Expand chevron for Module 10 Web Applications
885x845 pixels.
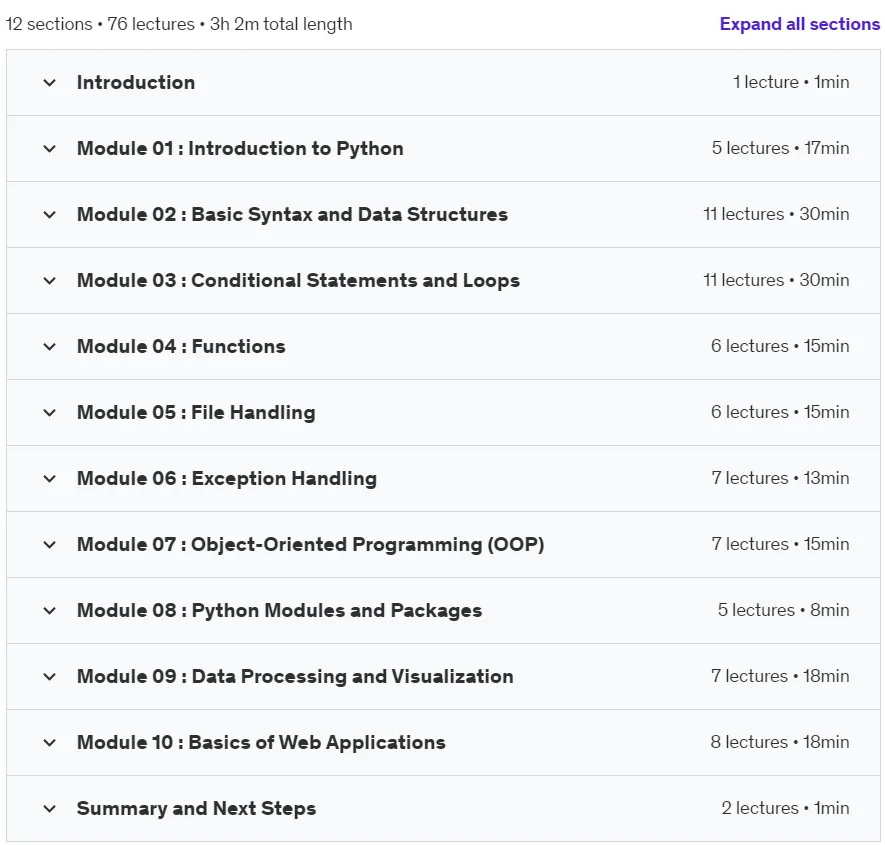tap(50, 743)
